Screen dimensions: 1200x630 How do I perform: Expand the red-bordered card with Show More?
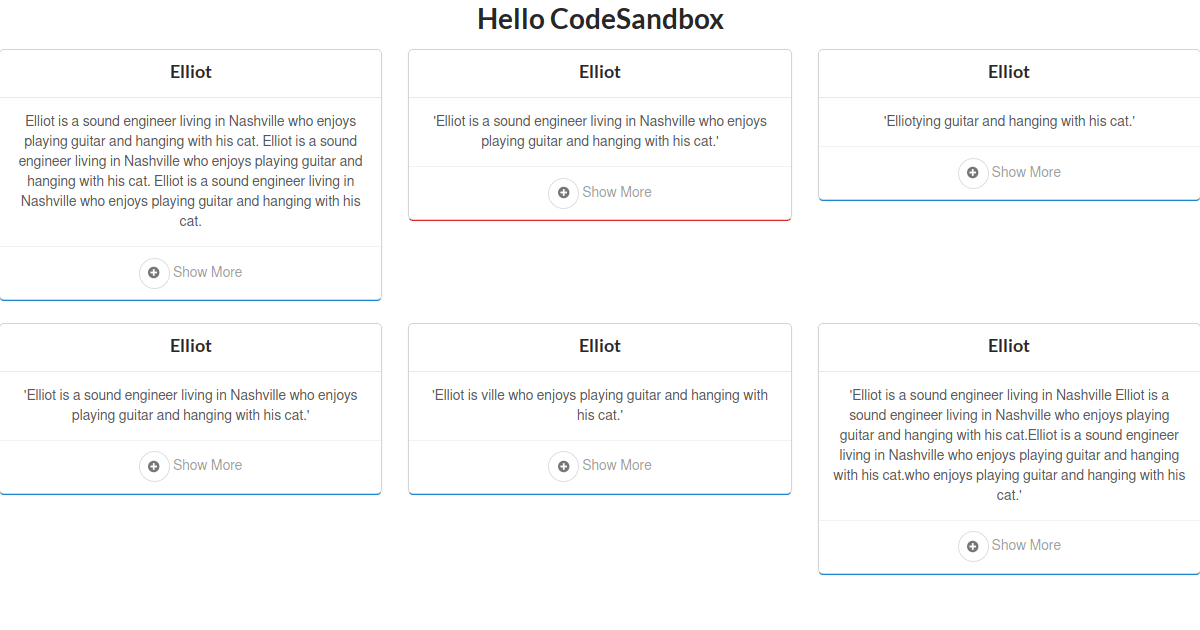(618, 193)
